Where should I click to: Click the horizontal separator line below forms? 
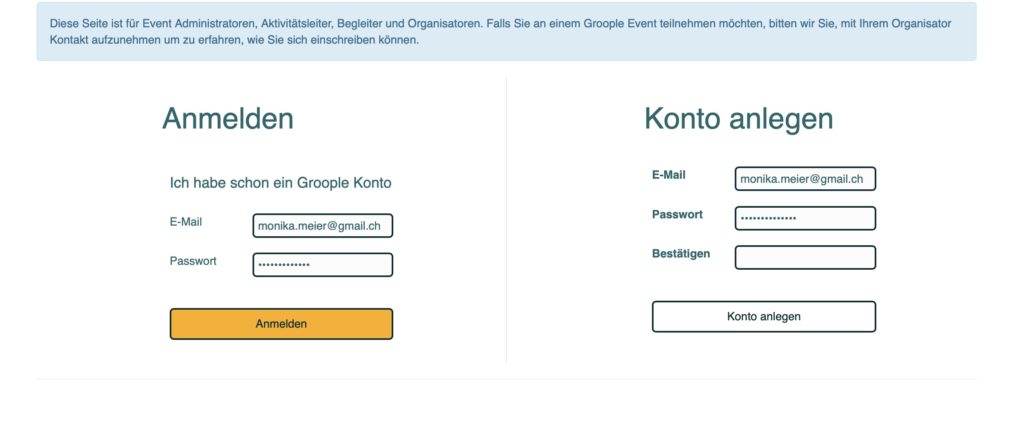(x=506, y=379)
